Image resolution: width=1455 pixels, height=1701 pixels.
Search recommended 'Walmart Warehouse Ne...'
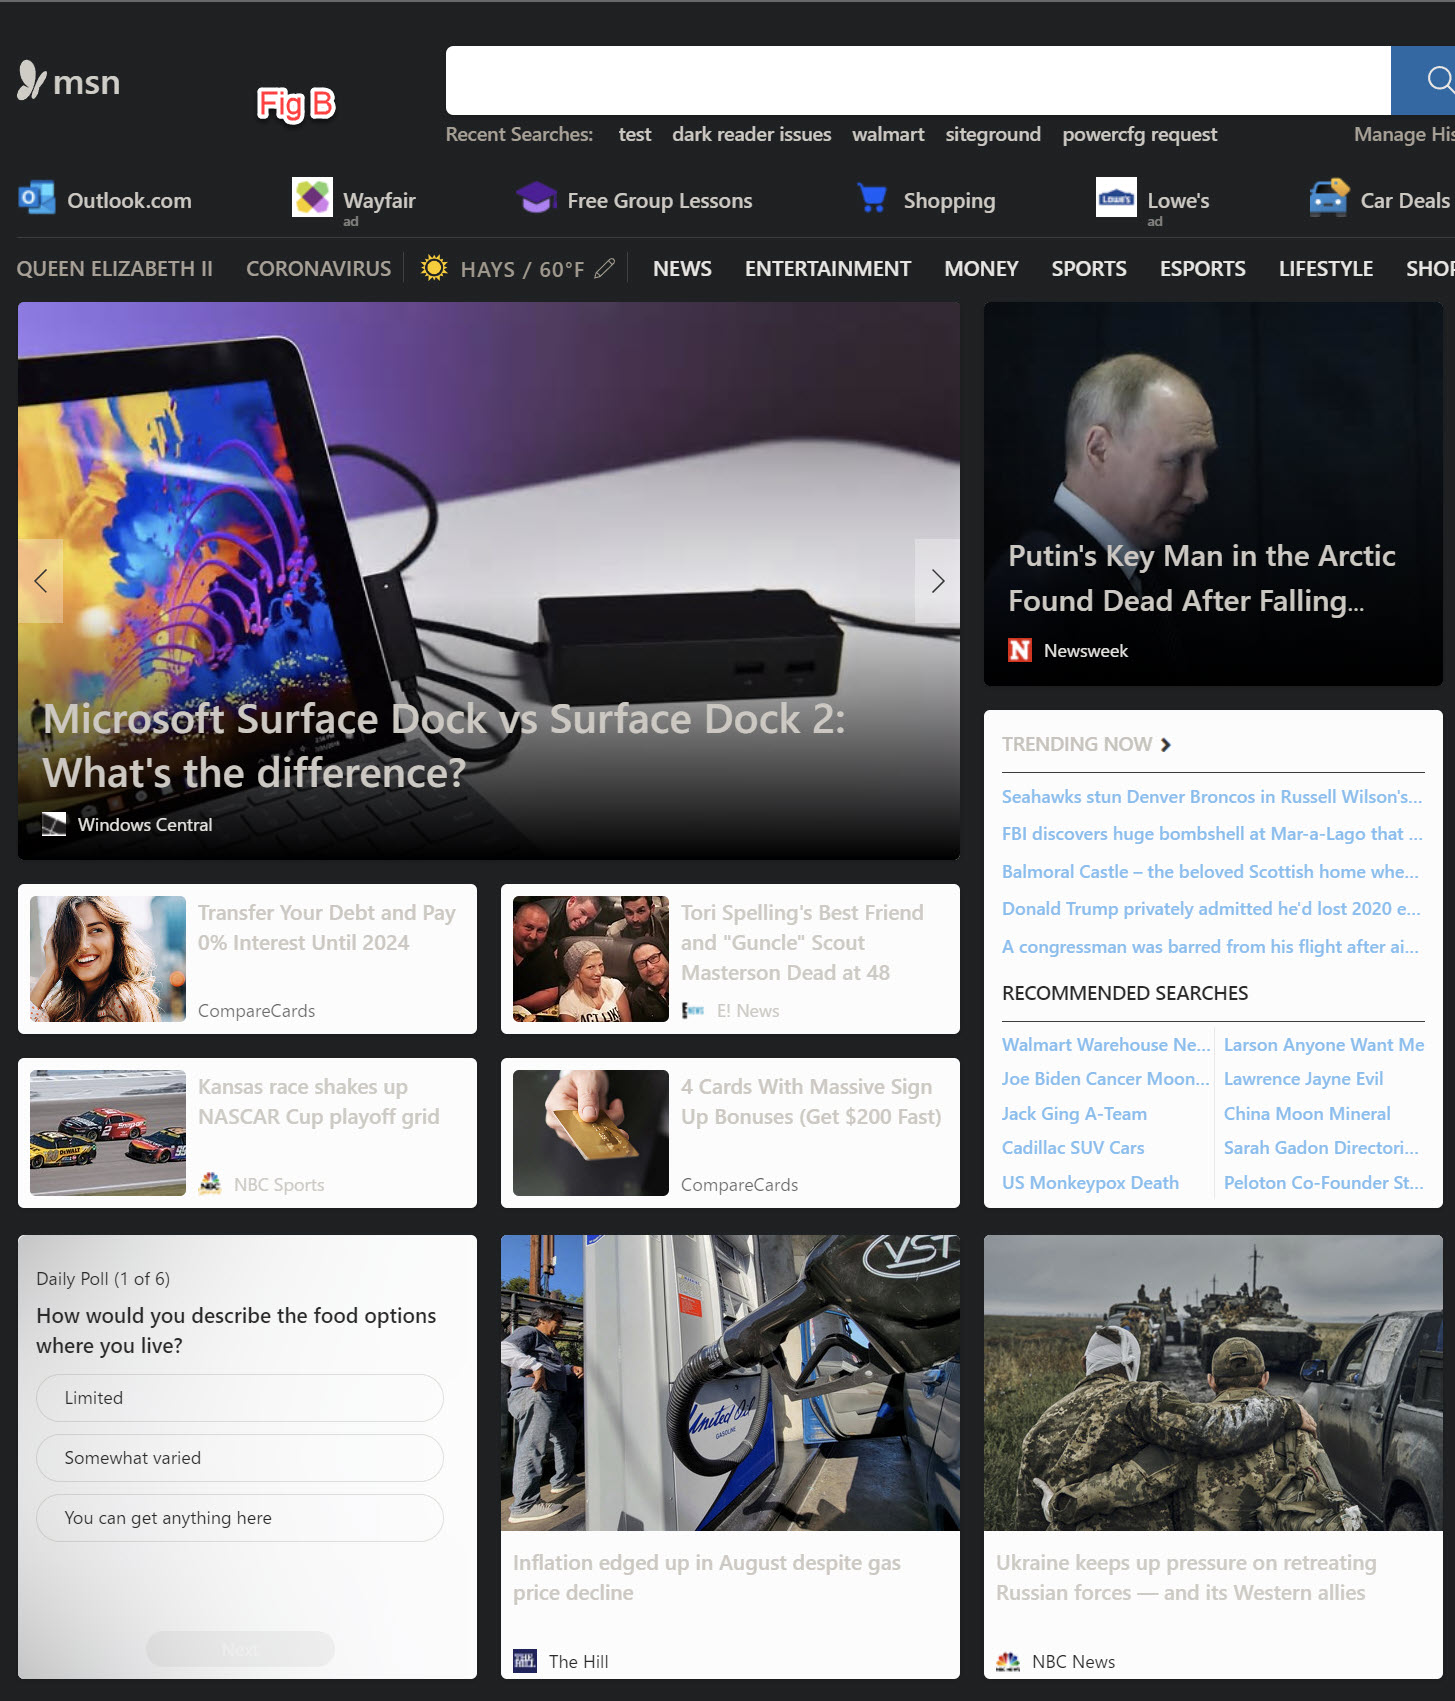(1106, 1045)
